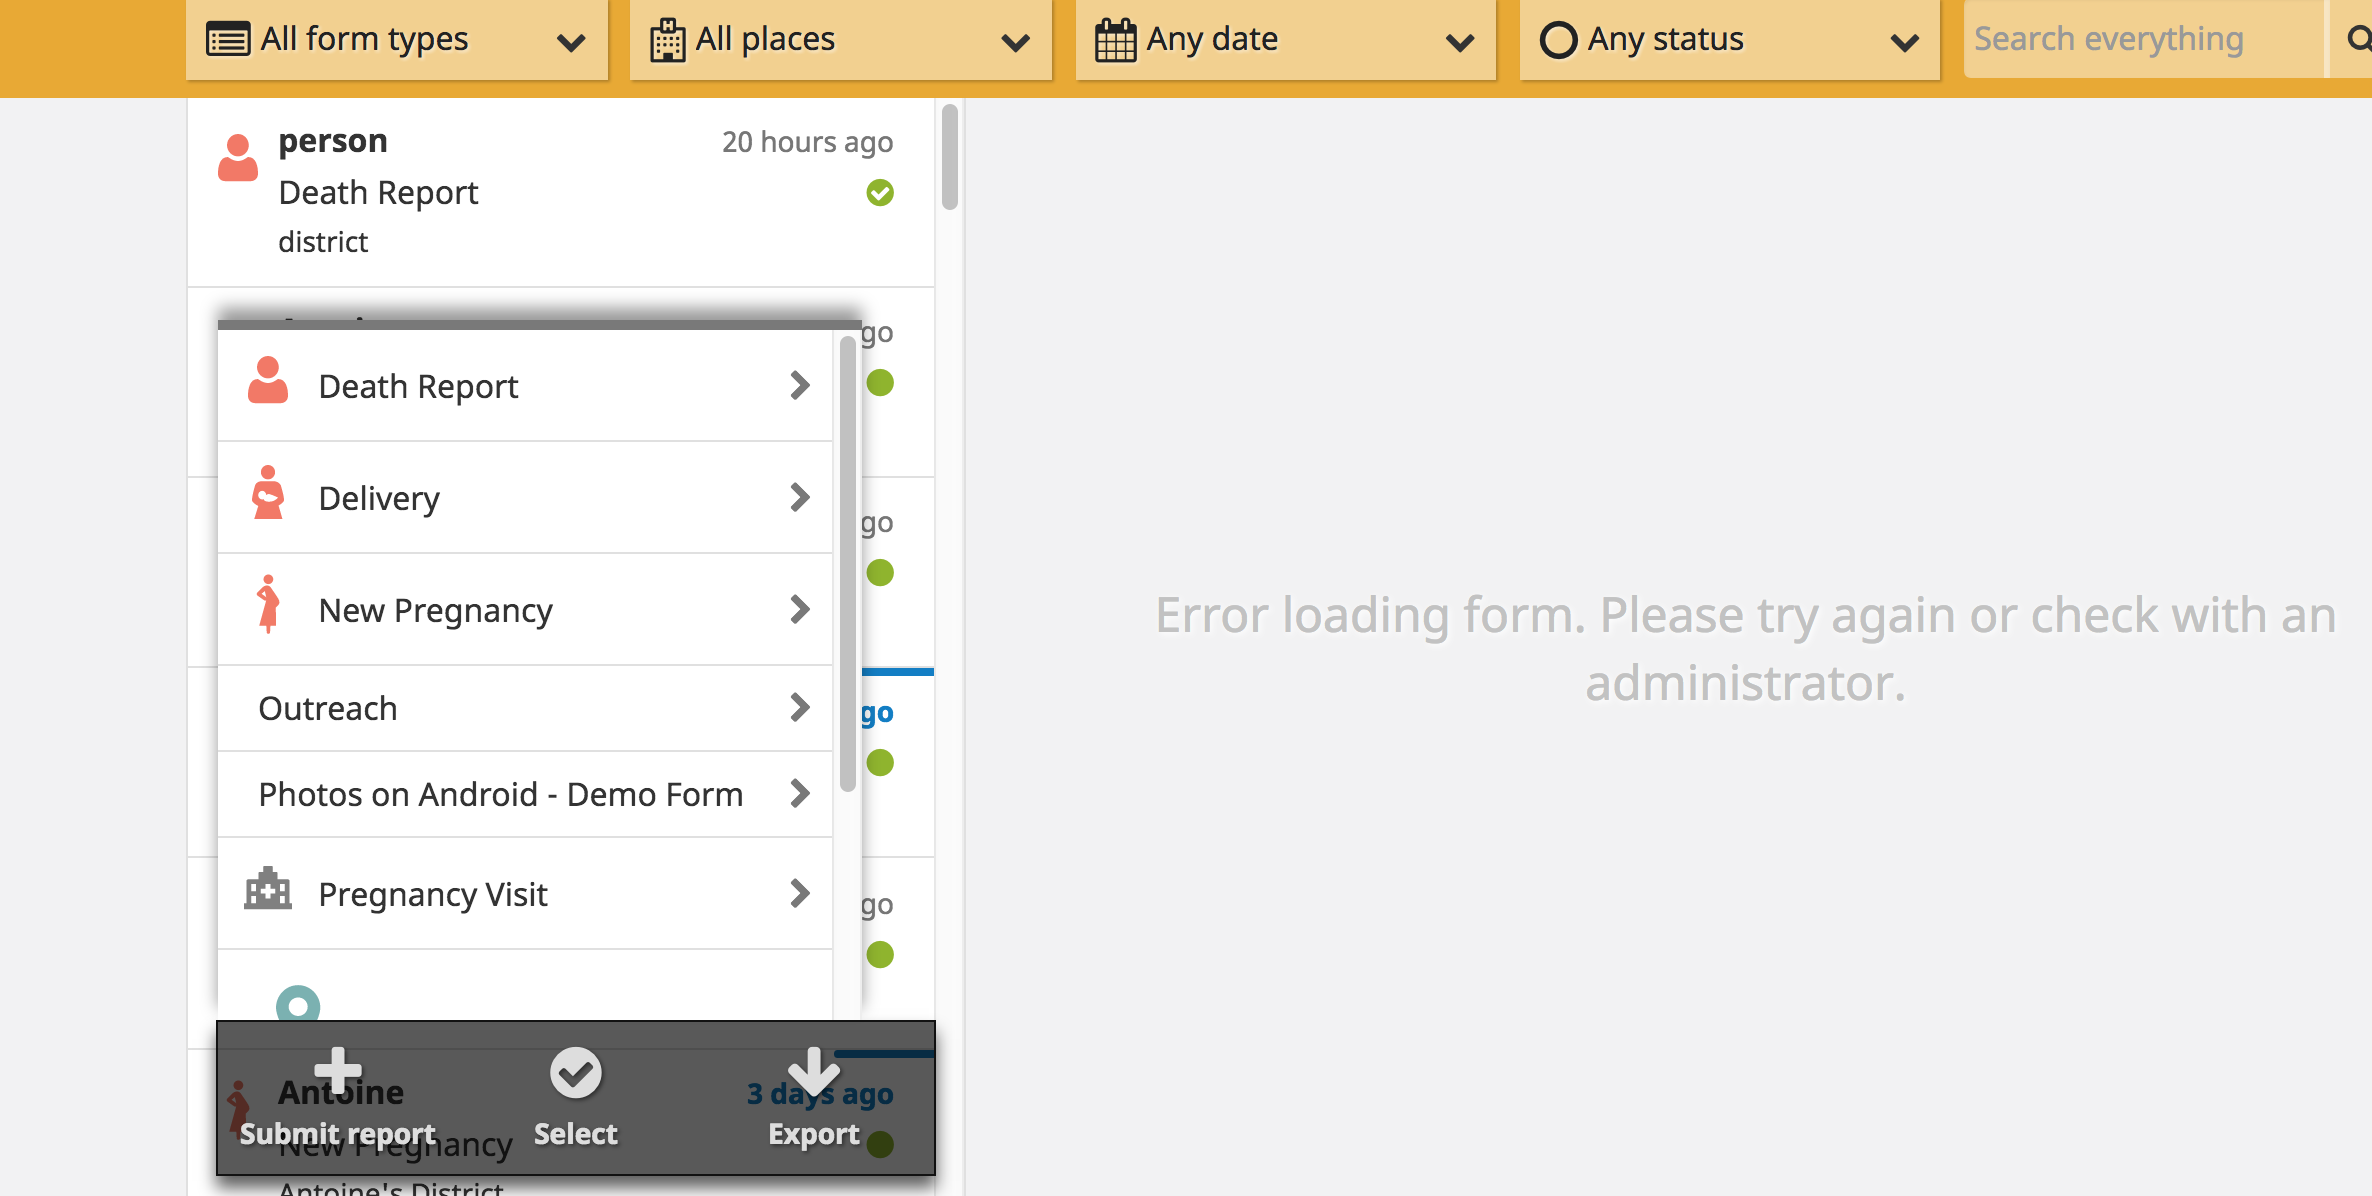The image size is (2372, 1196).
Task: Choose Pregnancy Visit from the form menu
Action: pos(525,894)
